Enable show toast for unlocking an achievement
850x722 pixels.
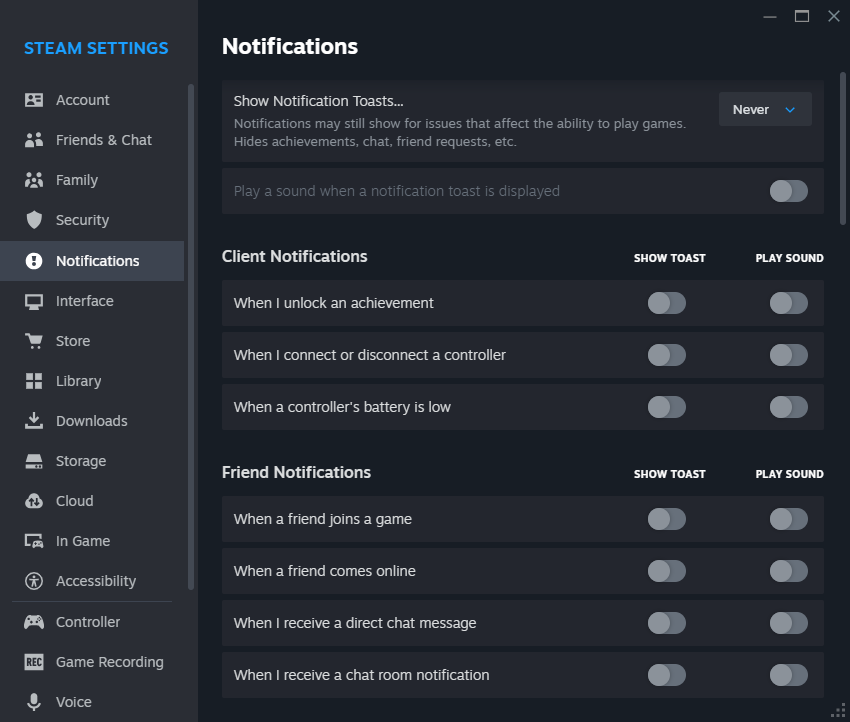tap(667, 303)
